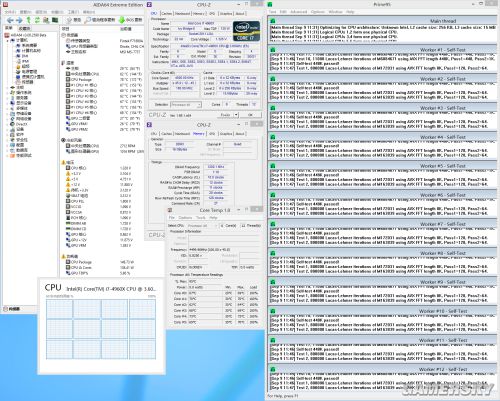Click AIDA64 back arrow toolbar icon
Screen dimensions: 500x401
click(x=10, y=20)
